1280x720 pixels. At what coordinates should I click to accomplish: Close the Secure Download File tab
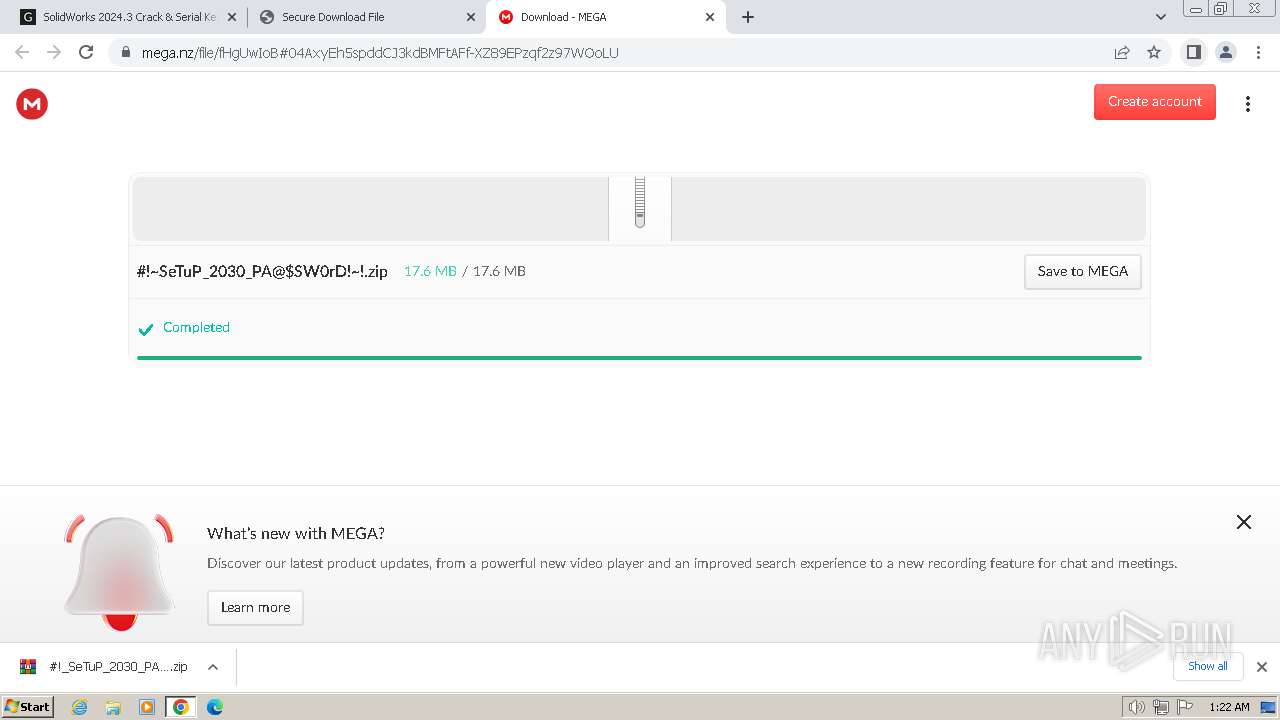(470, 17)
